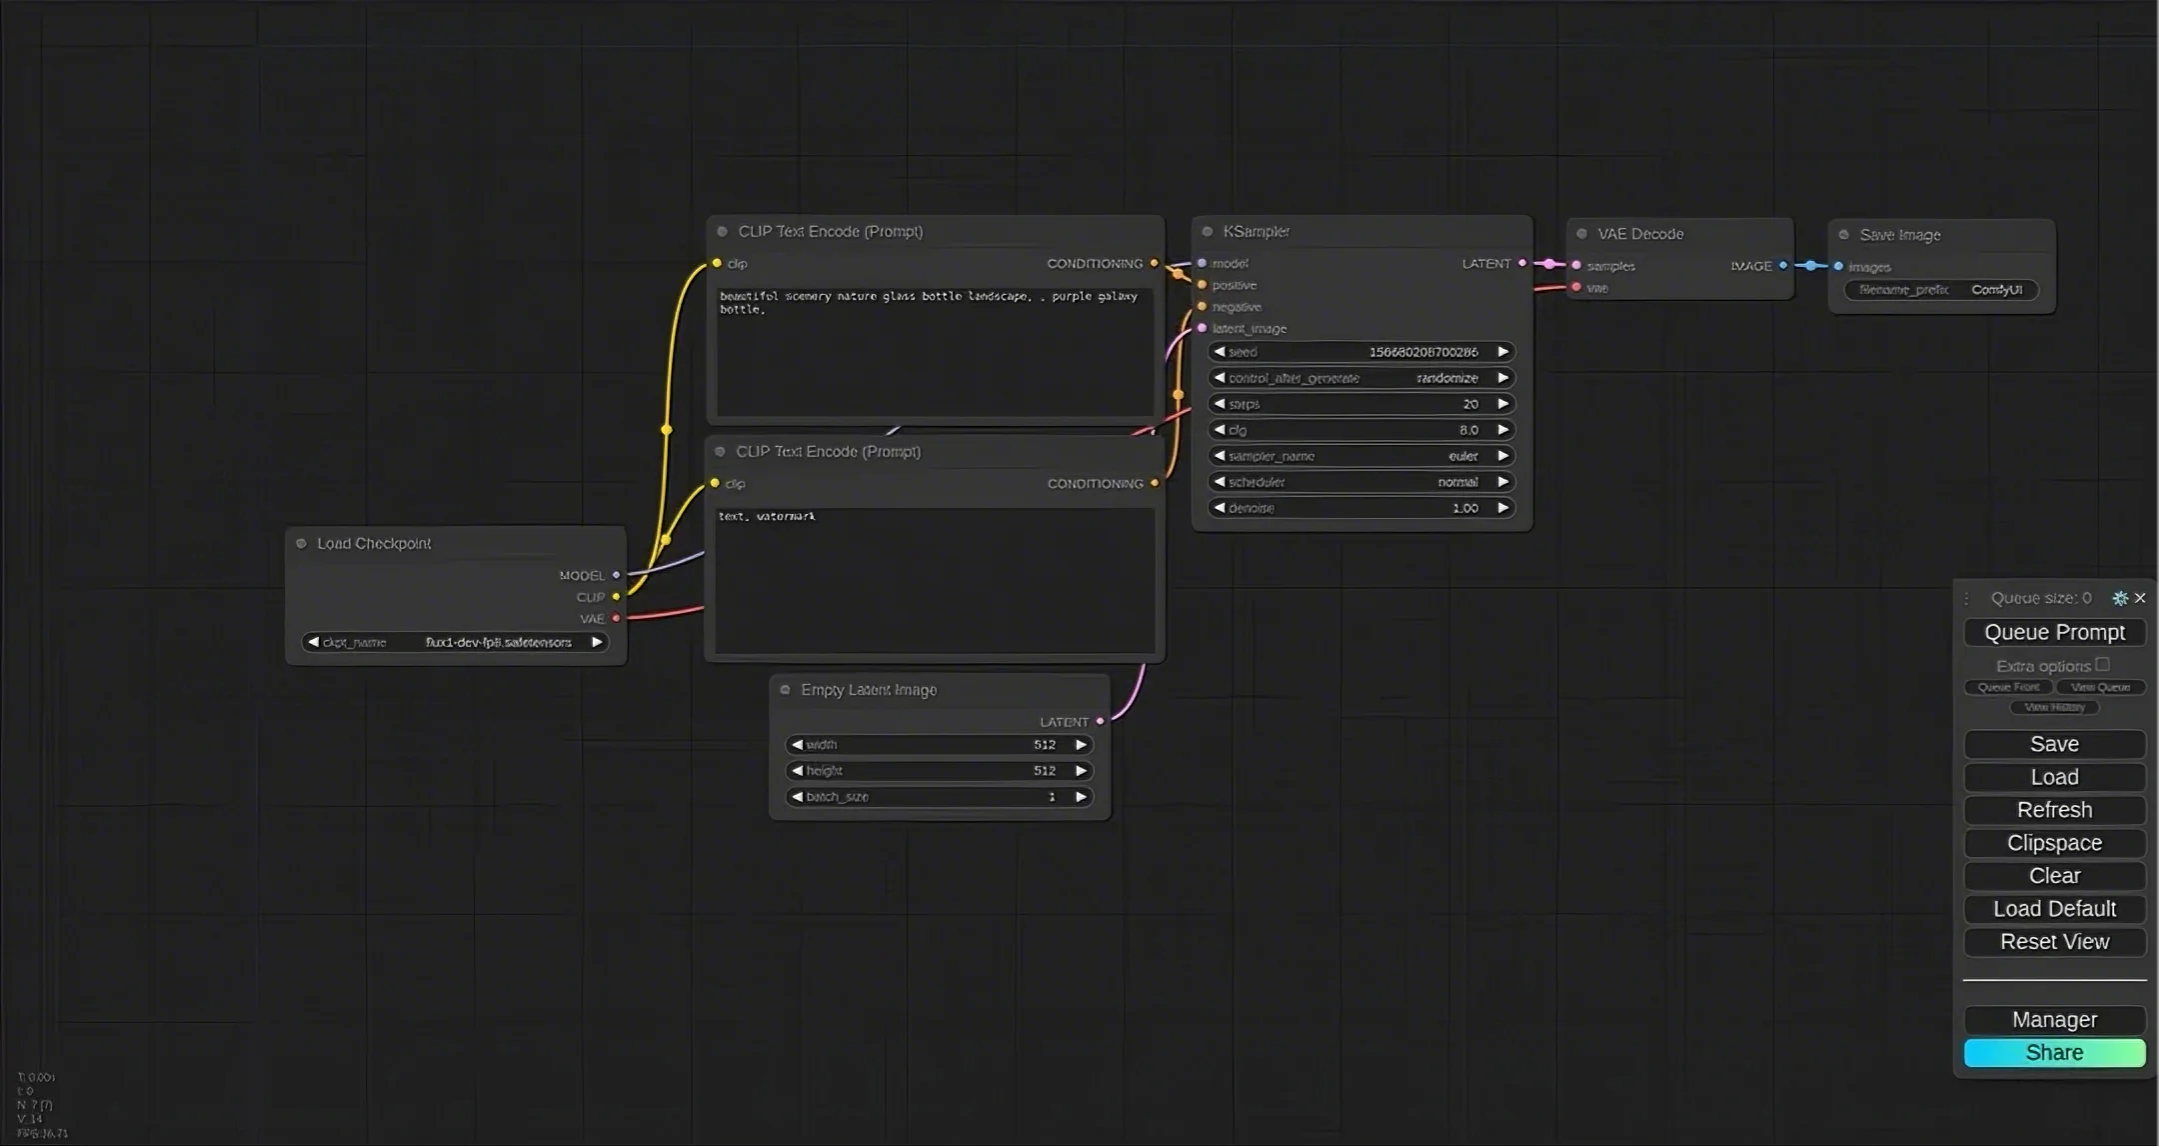Change ckpt_name checkpoint using its right arrow
The height and width of the screenshot is (1146, 2159).
pyautogui.click(x=596, y=642)
